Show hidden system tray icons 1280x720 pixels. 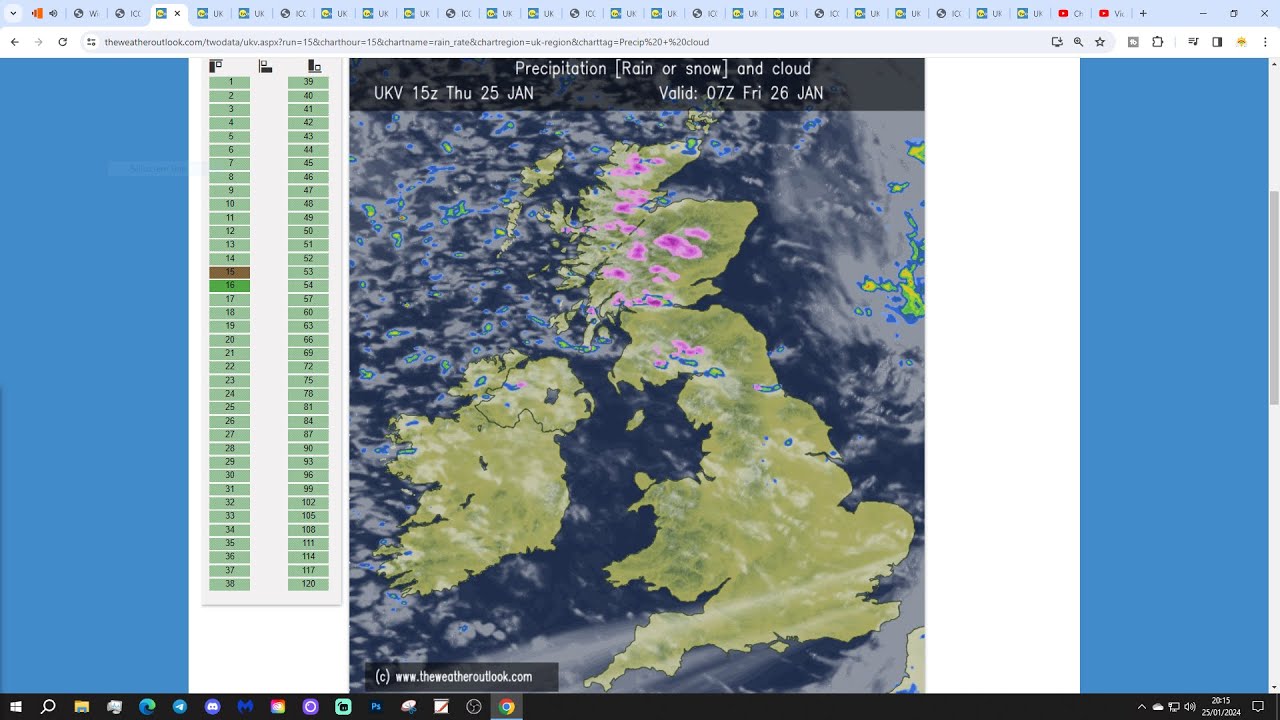pyautogui.click(x=1141, y=707)
